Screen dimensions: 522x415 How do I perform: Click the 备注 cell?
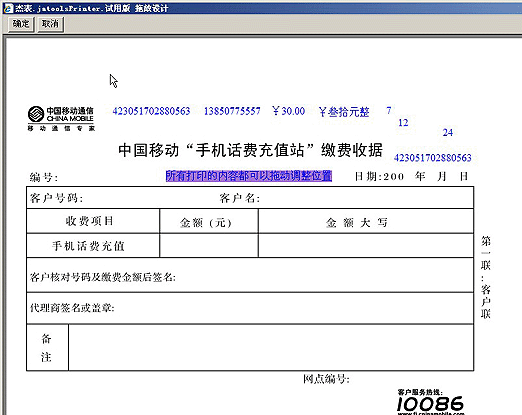48,347
